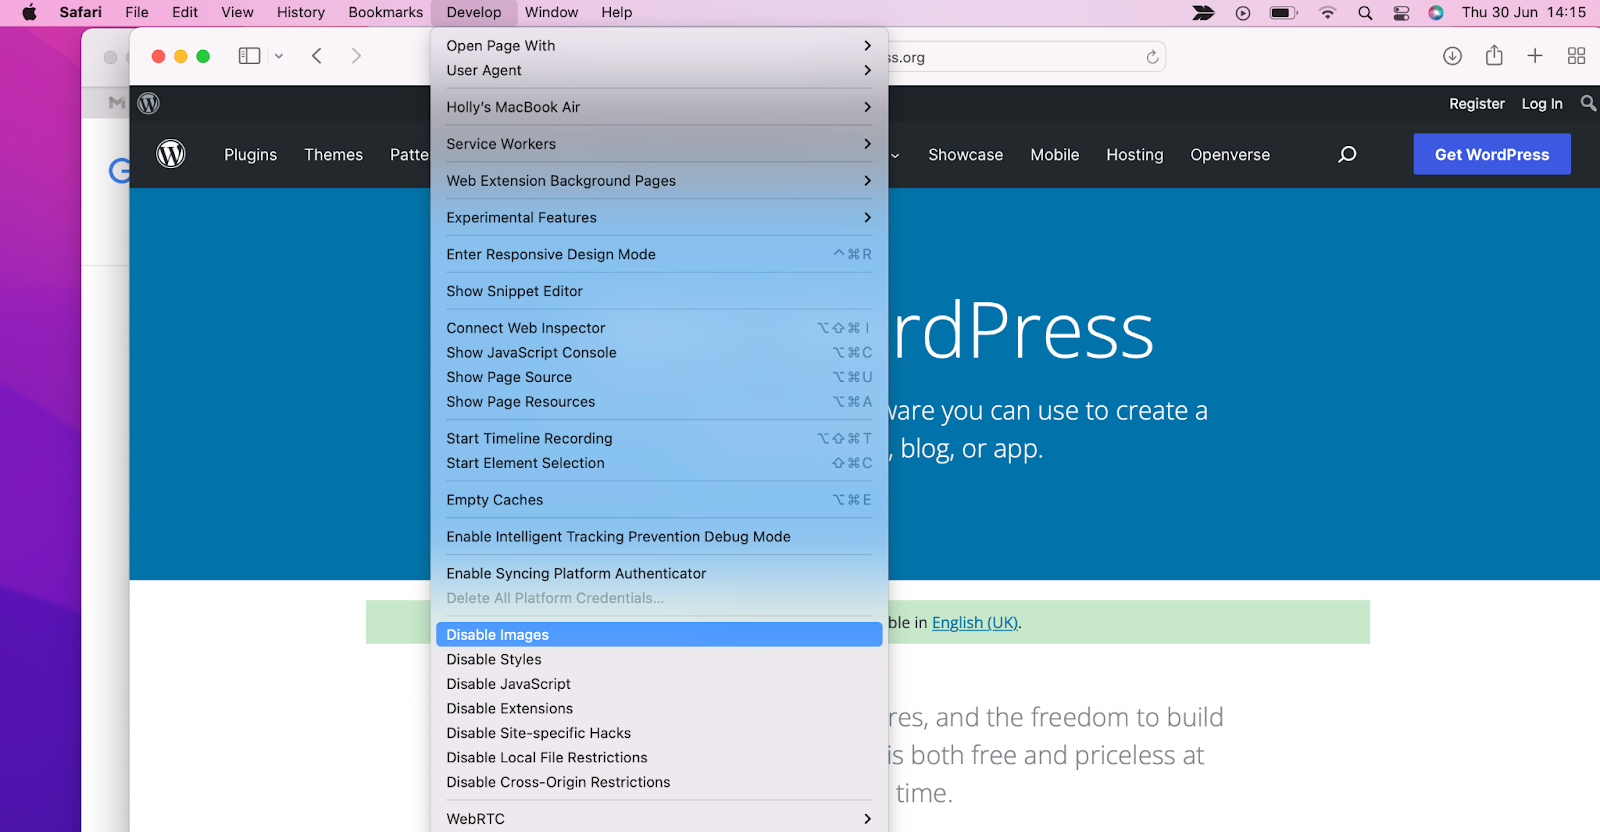The image size is (1600, 832).
Task: Toggle Disable Styles option
Action: click(659, 660)
